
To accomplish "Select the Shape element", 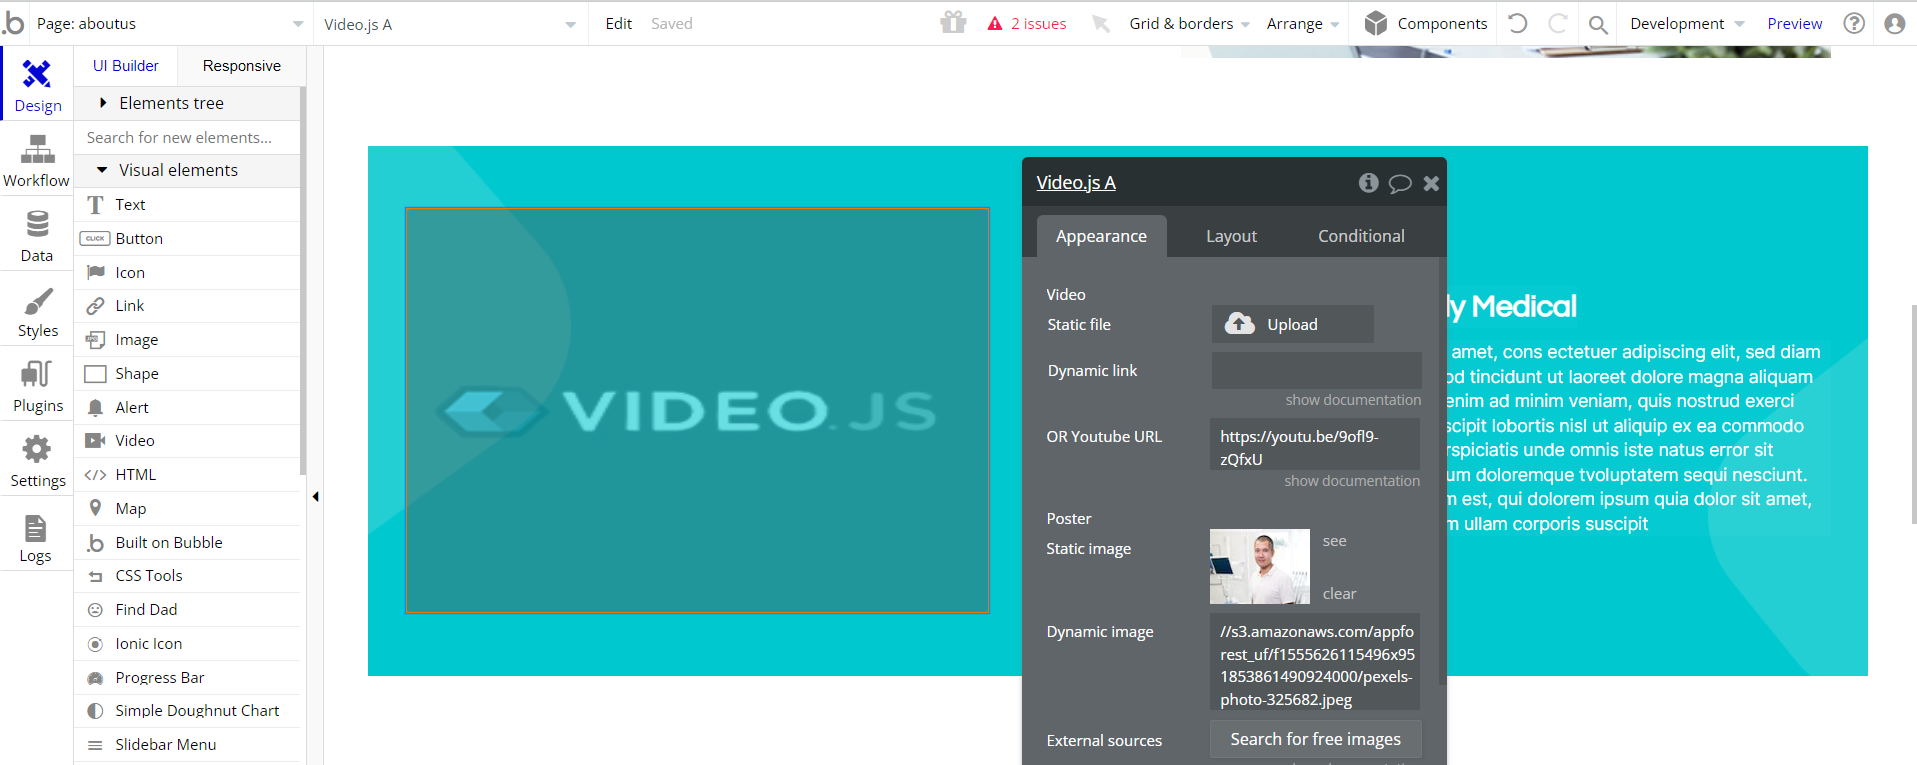I will click(x=188, y=374).
